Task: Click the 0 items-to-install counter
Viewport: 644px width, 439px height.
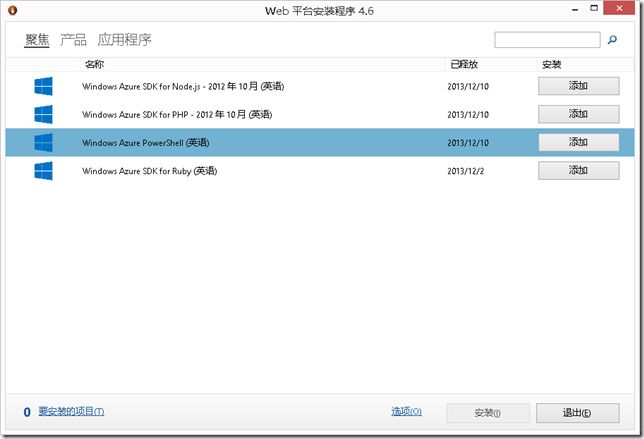Action: (x=27, y=412)
